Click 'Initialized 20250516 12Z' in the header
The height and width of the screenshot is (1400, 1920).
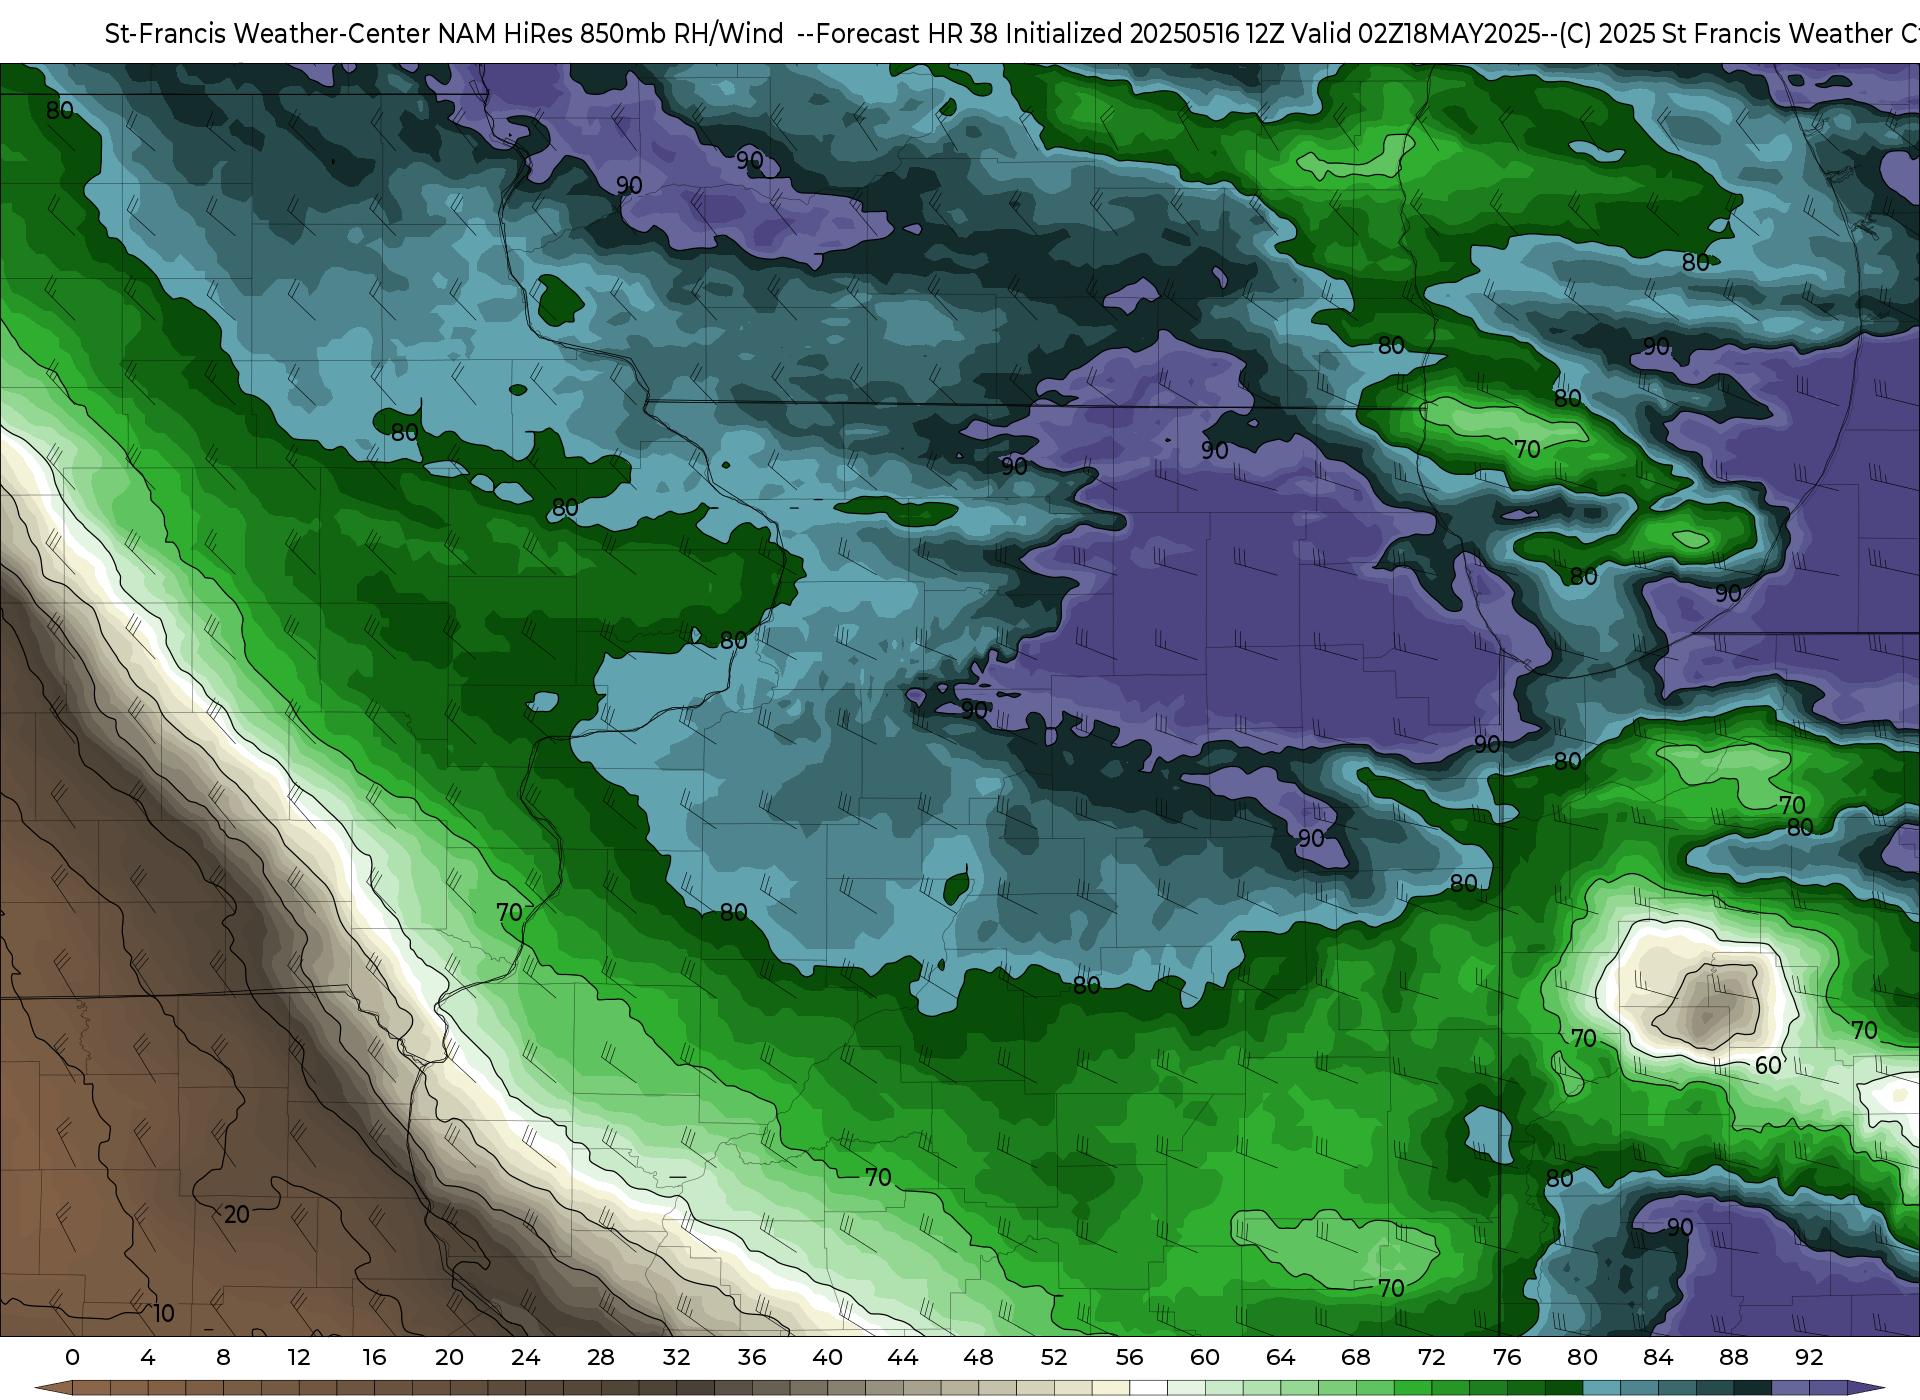(x=1144, y=34)
